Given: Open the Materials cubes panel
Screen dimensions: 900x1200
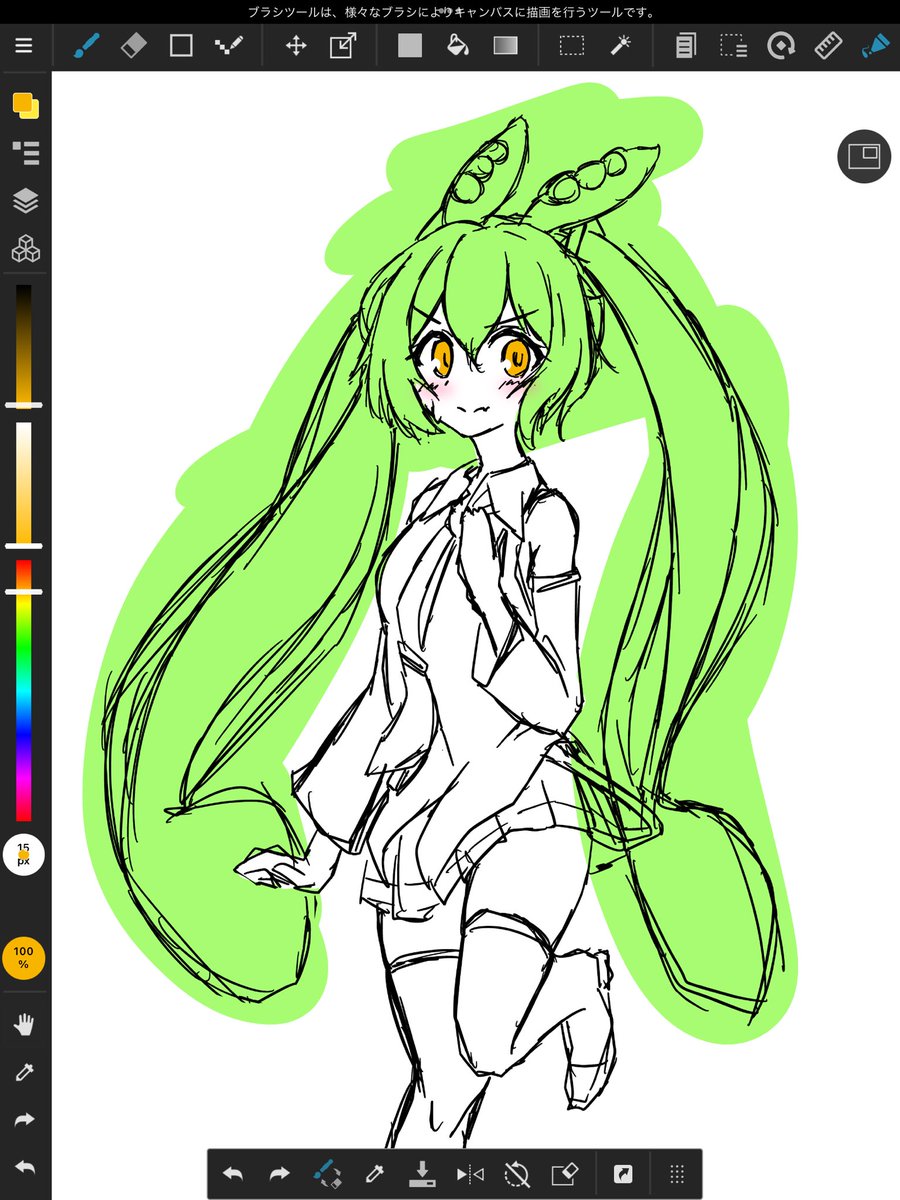Looking at the screenshot, I should pos(25,249).
